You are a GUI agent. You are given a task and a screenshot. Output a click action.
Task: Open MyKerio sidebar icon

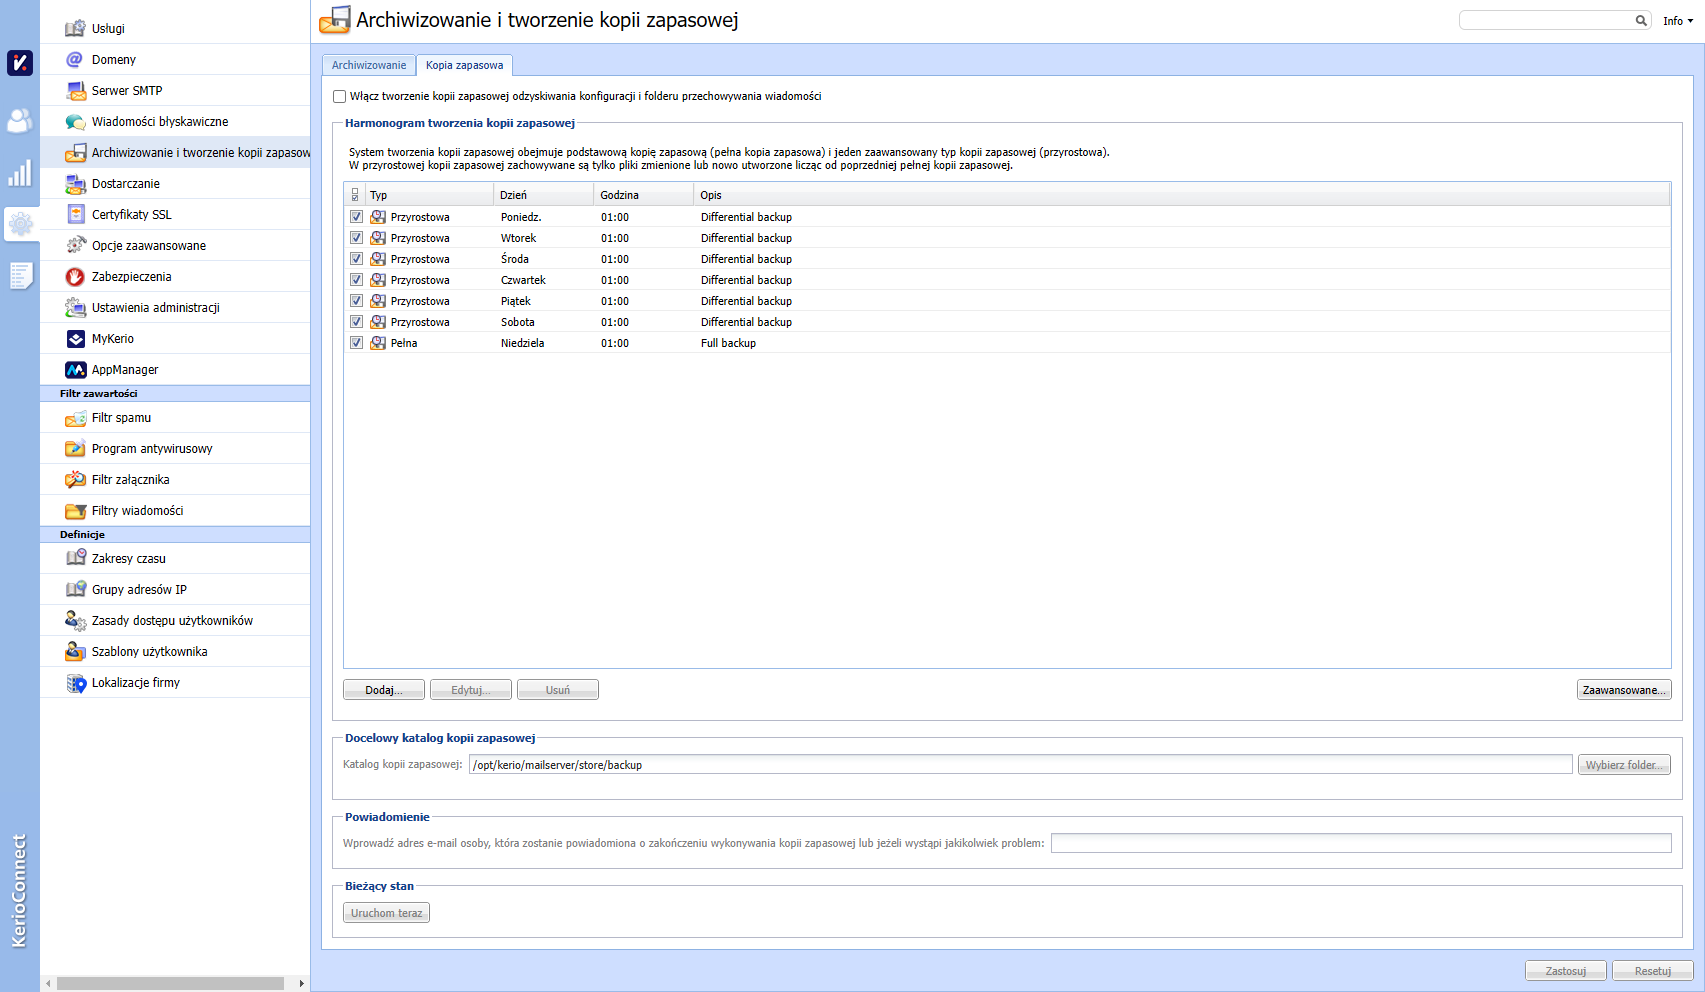75,339
